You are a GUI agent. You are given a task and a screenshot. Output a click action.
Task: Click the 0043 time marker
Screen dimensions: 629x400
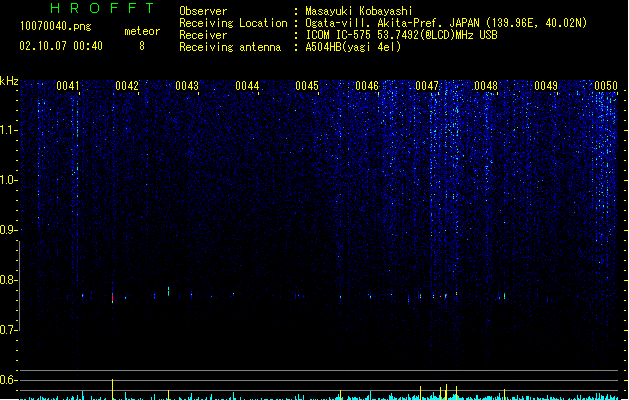point(187,86)
